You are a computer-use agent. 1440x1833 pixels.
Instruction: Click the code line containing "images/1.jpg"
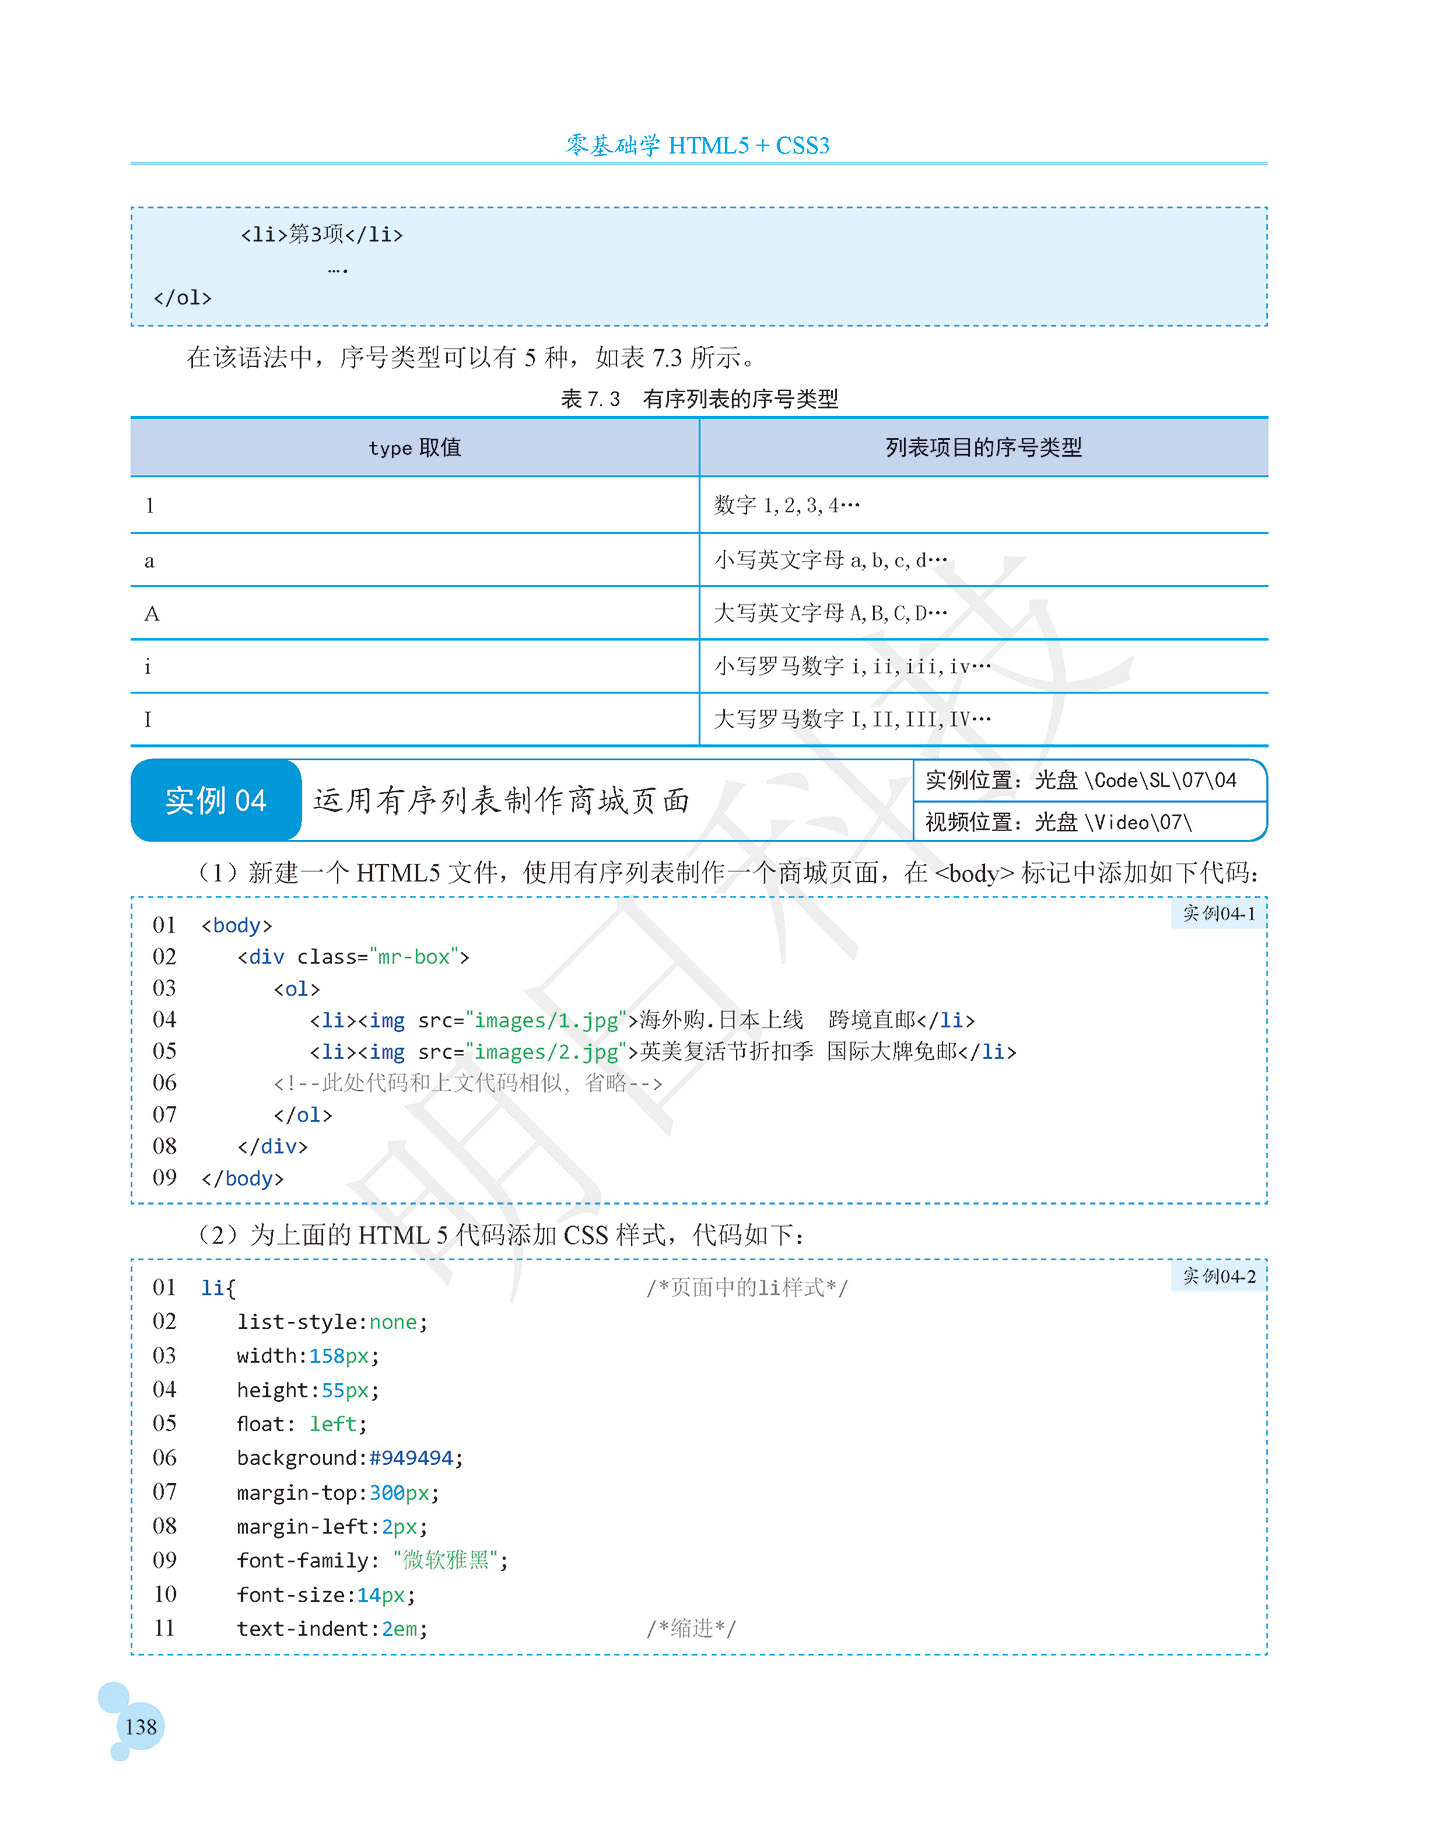point(642,1020)
